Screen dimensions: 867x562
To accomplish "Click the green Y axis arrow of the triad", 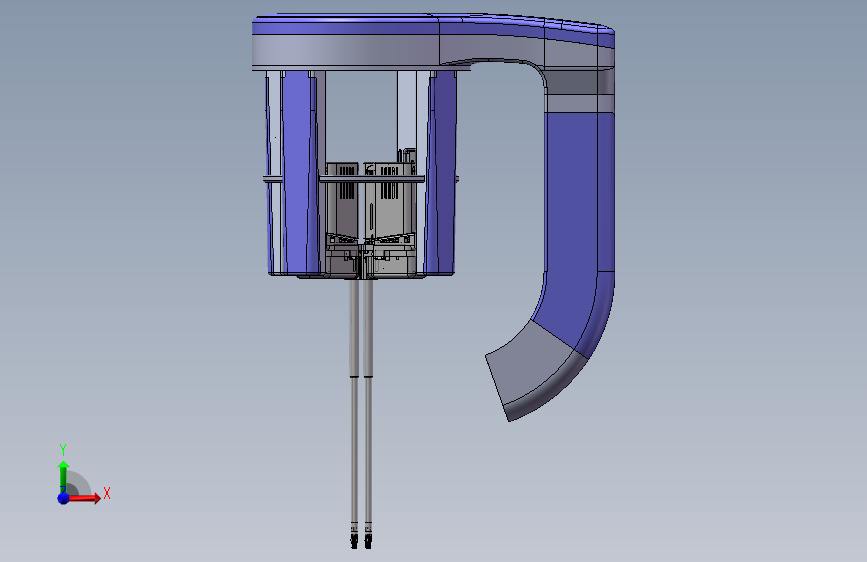I will (x=64, y=478).
